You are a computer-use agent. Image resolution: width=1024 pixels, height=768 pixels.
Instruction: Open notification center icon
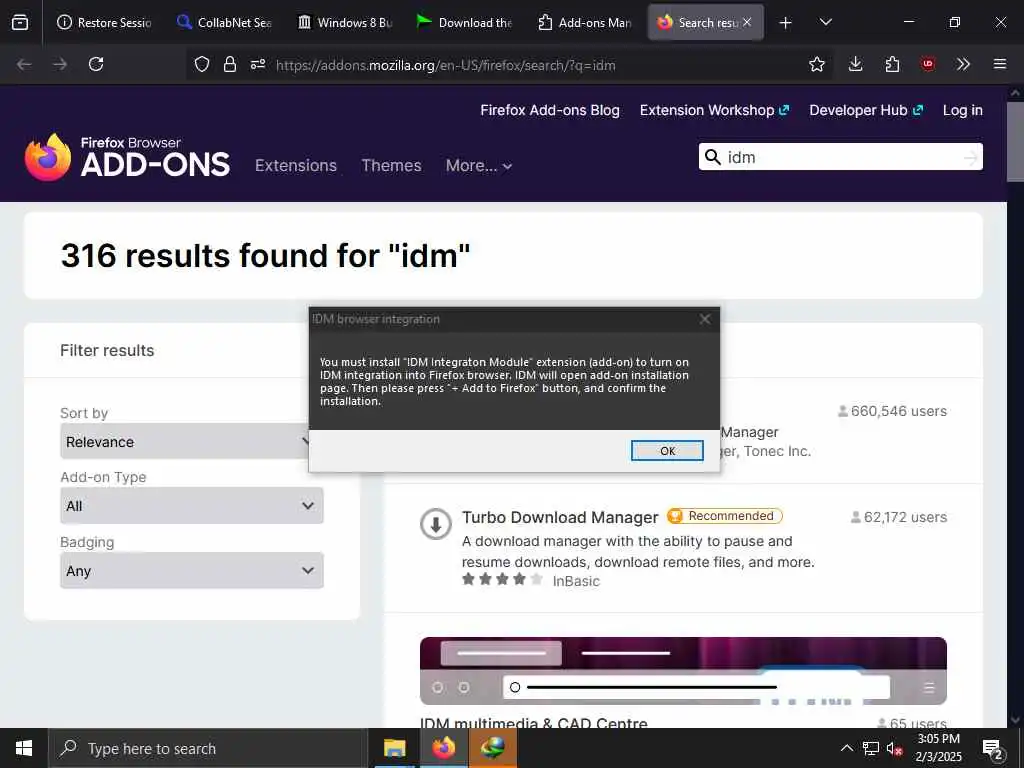[x=993, y=750]
